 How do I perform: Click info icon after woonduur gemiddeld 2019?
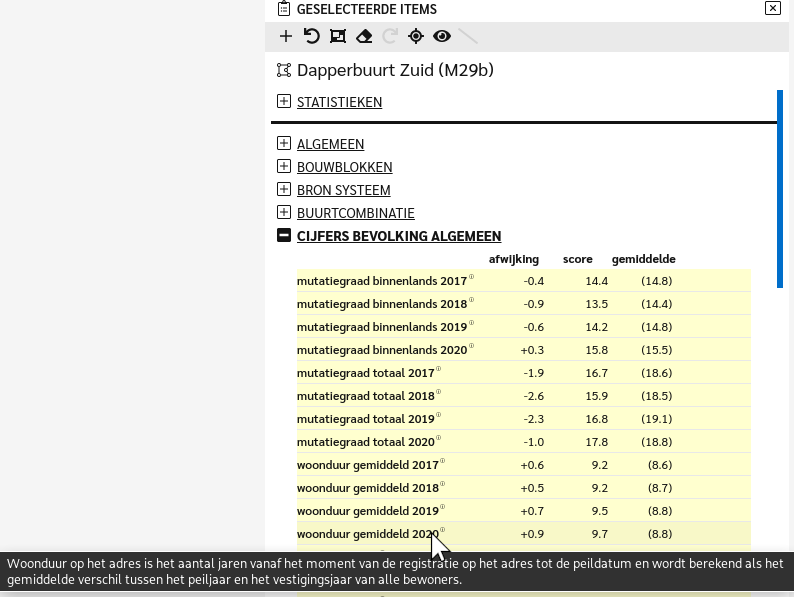[x=443, y=507]
